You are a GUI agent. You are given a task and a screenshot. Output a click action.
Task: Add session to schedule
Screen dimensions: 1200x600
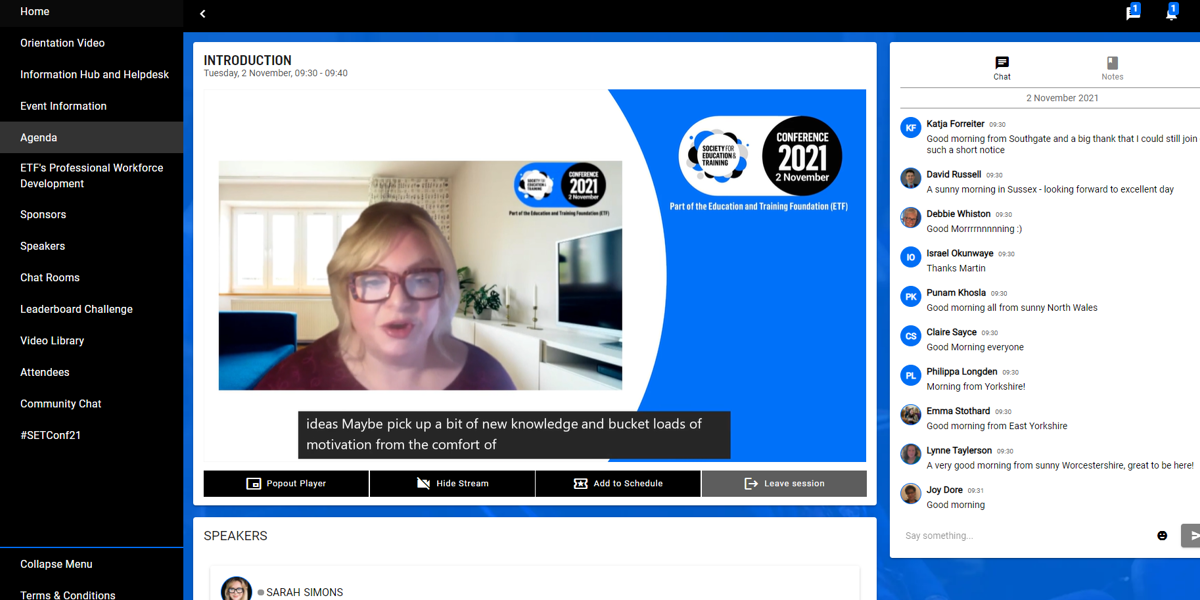click(x=617, y=484)
